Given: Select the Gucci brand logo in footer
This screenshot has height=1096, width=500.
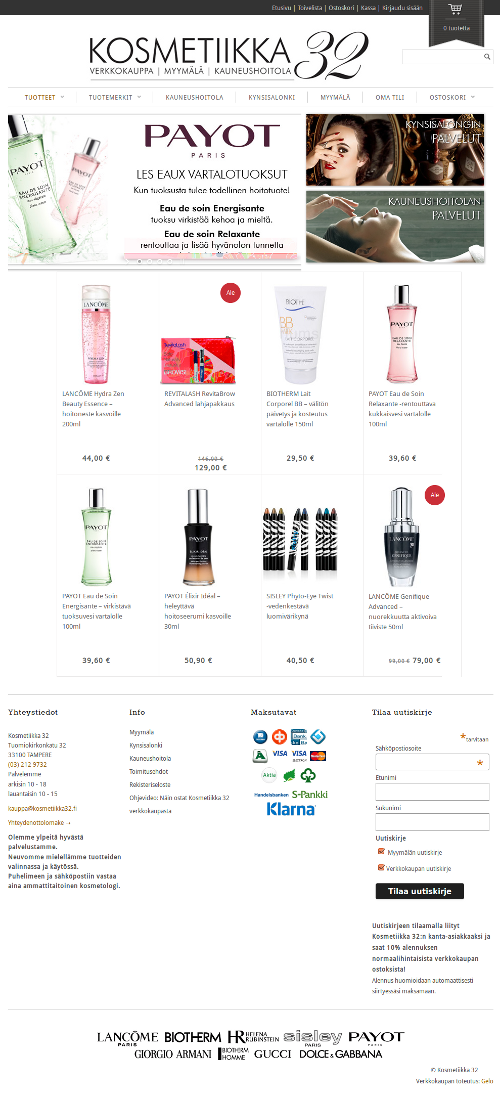Looking at the screenshot, I should (272, 1053).
